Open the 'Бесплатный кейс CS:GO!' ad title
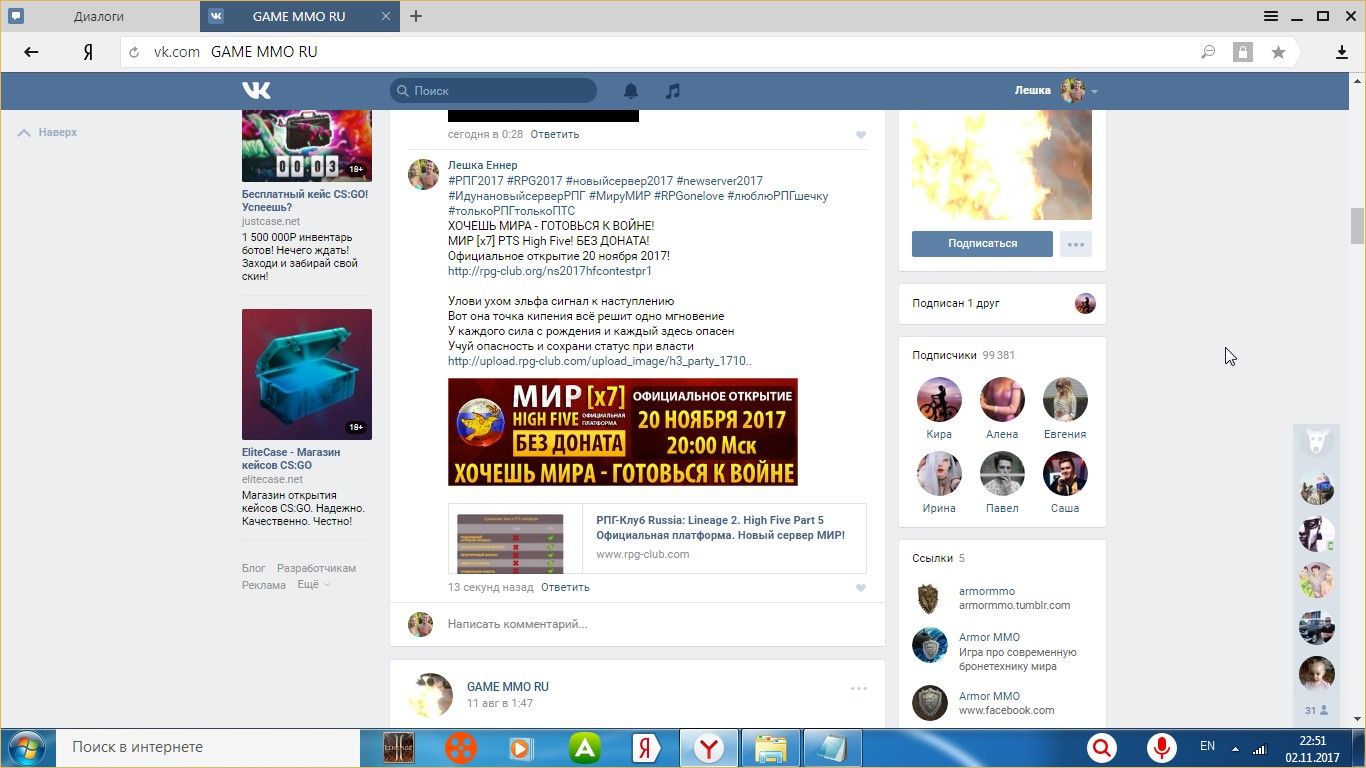This screenshot has width=1366, height=768. [x=305, y=201]
